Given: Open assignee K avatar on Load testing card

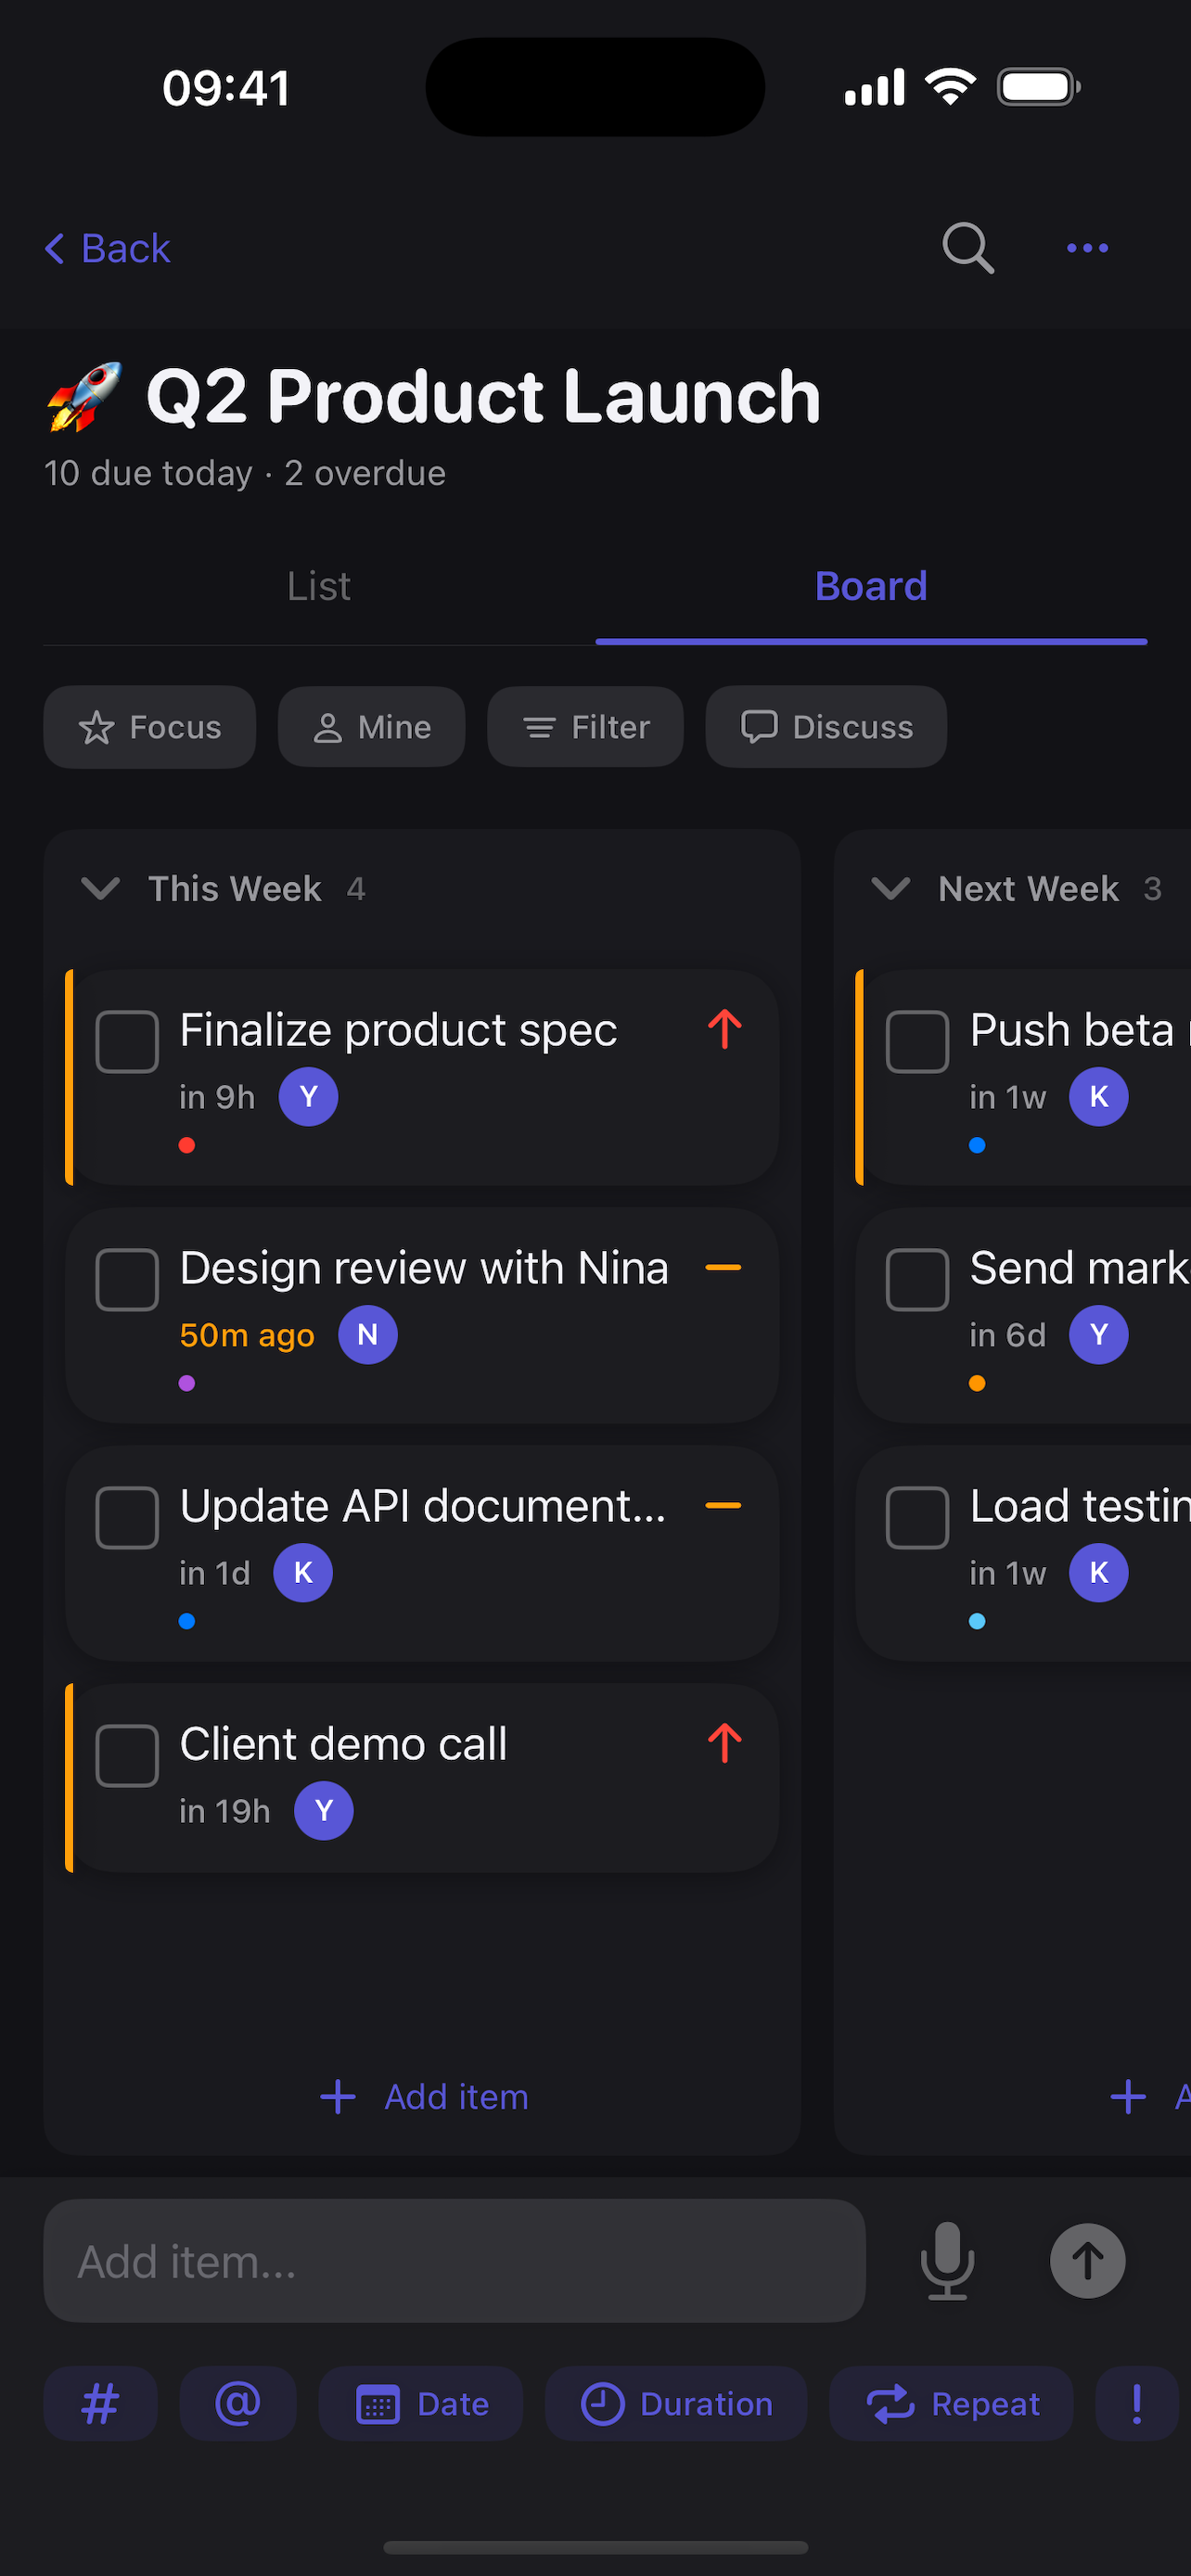Looking at the screenshot, I should tap(1099, 1573).
